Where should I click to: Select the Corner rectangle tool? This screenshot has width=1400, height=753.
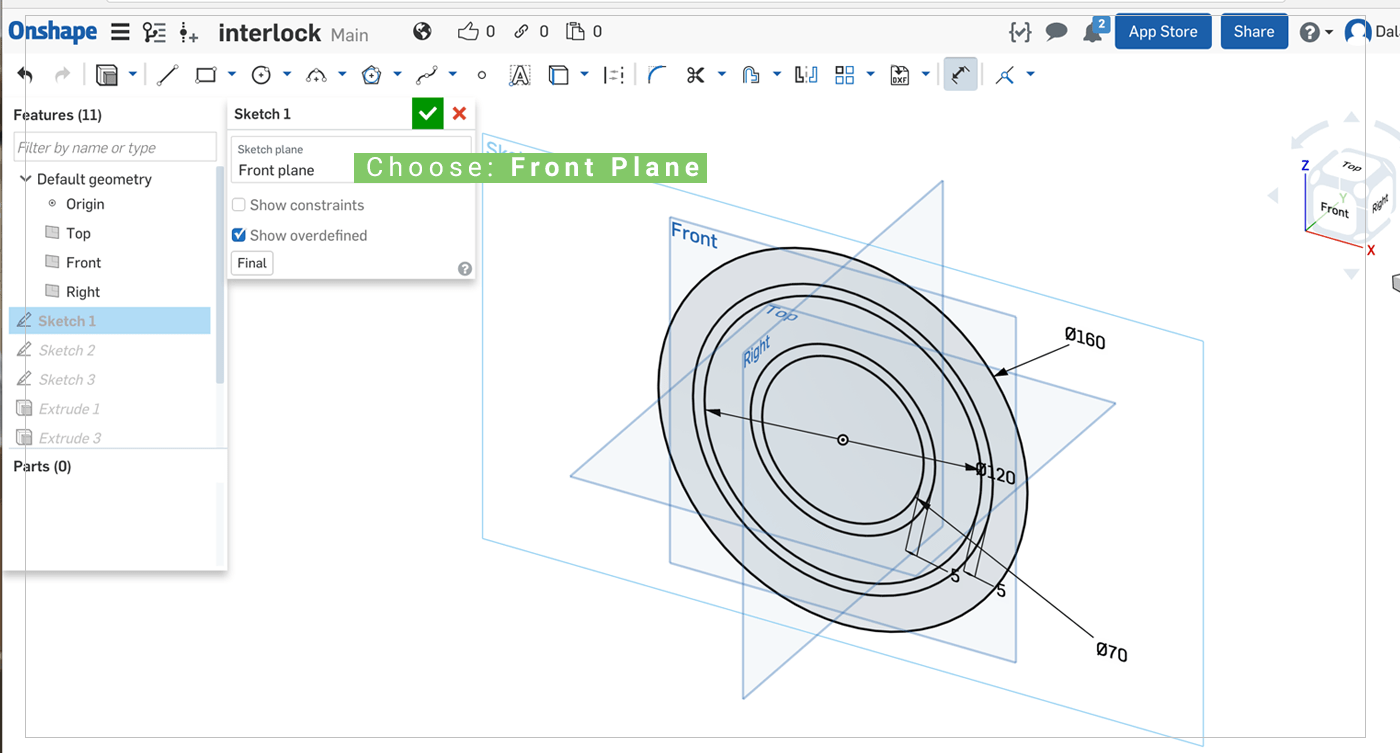[206, 75]
